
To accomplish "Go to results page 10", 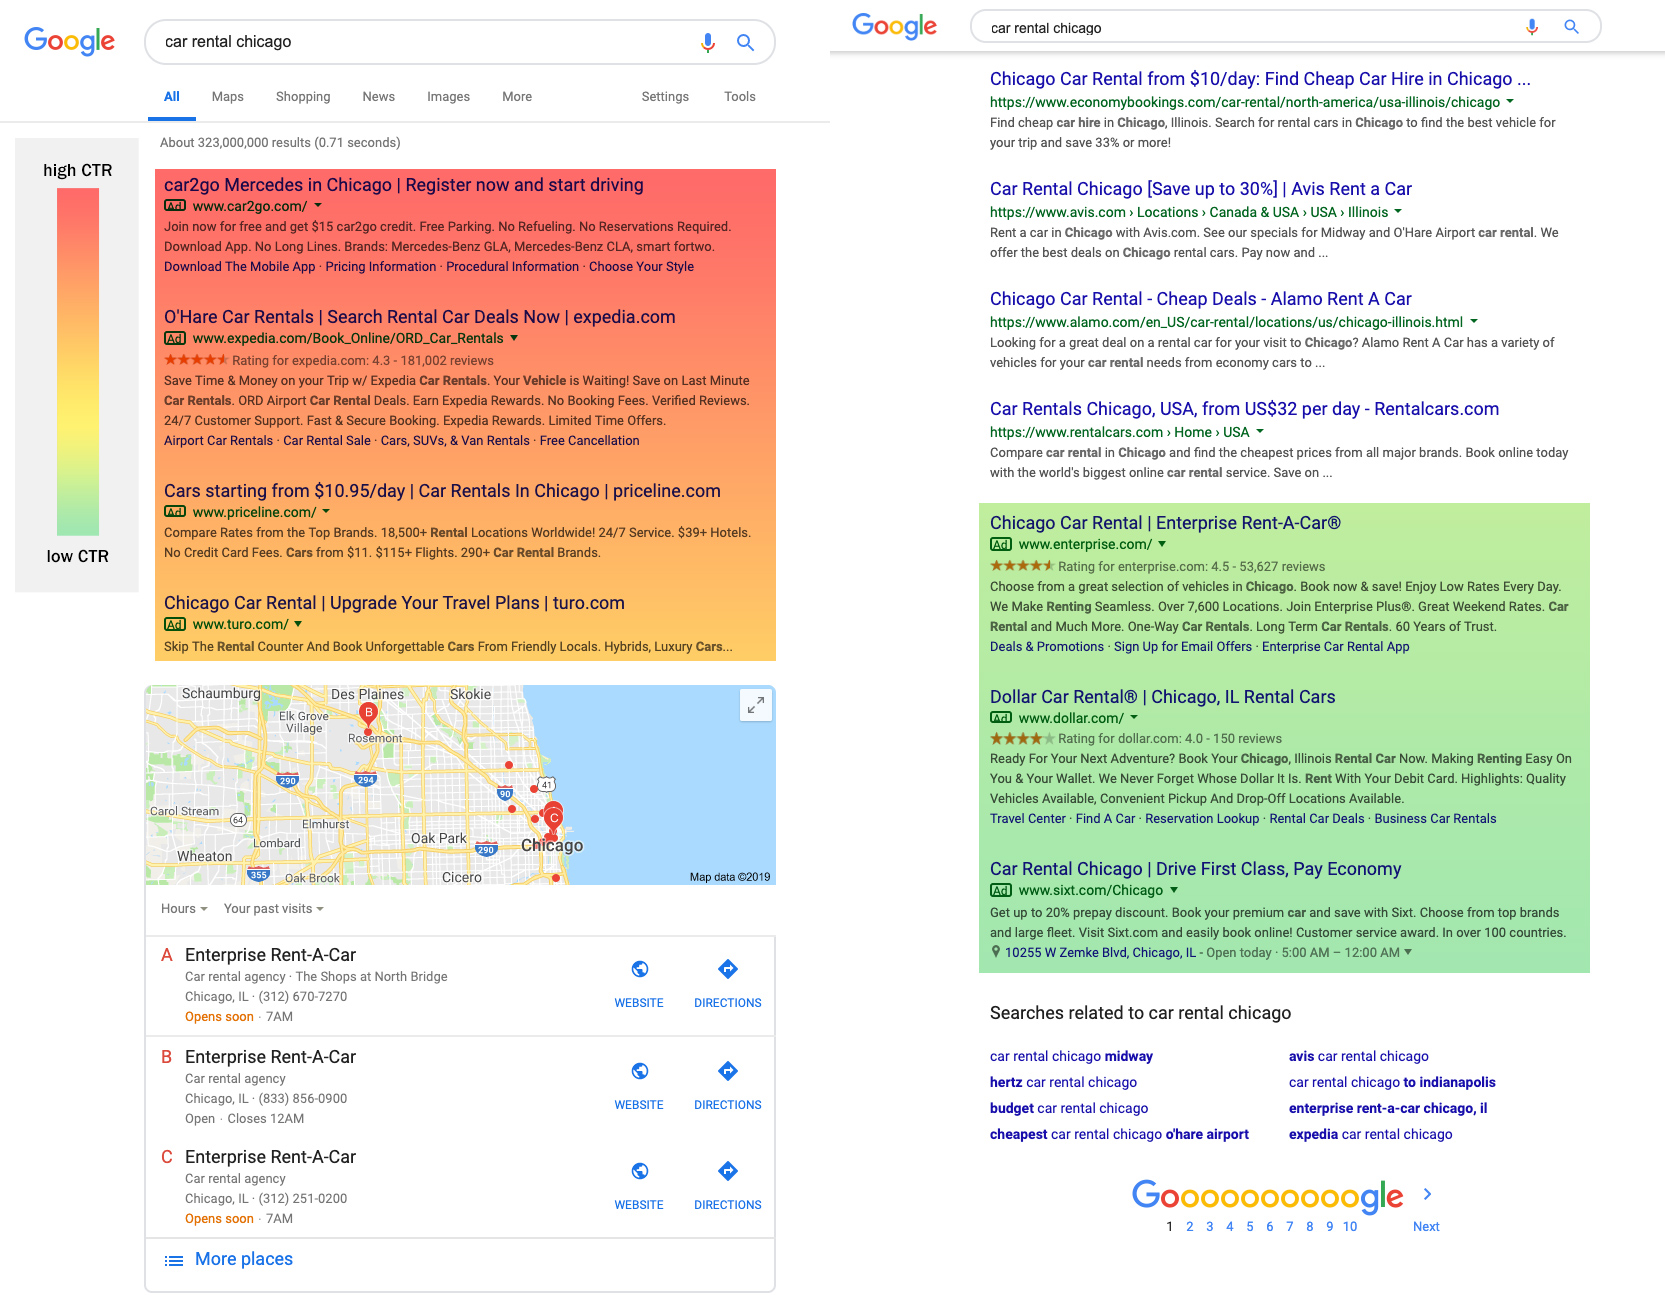I will pyautogui.click(x=1350, y=1227).
